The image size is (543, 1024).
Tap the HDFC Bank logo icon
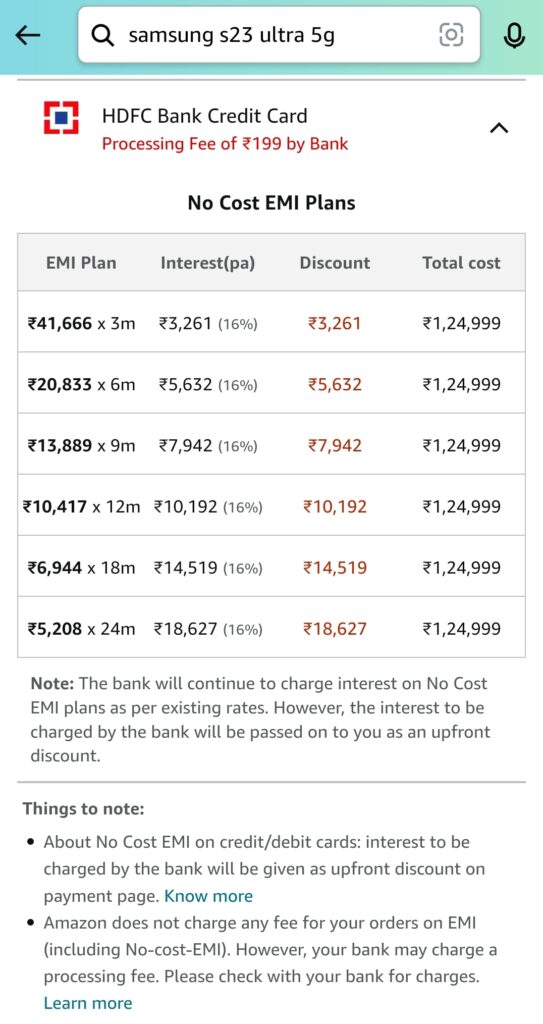[x=61, y=118]
